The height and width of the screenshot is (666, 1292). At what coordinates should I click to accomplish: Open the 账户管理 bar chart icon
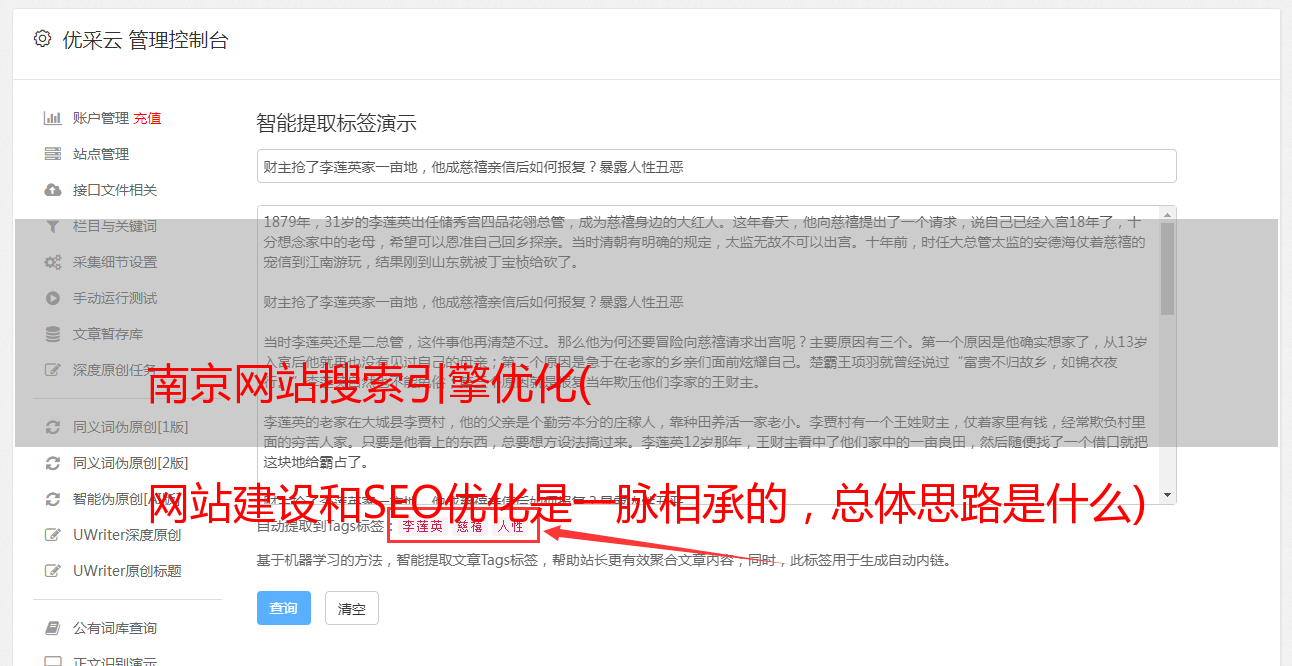(x=53, y=118)
